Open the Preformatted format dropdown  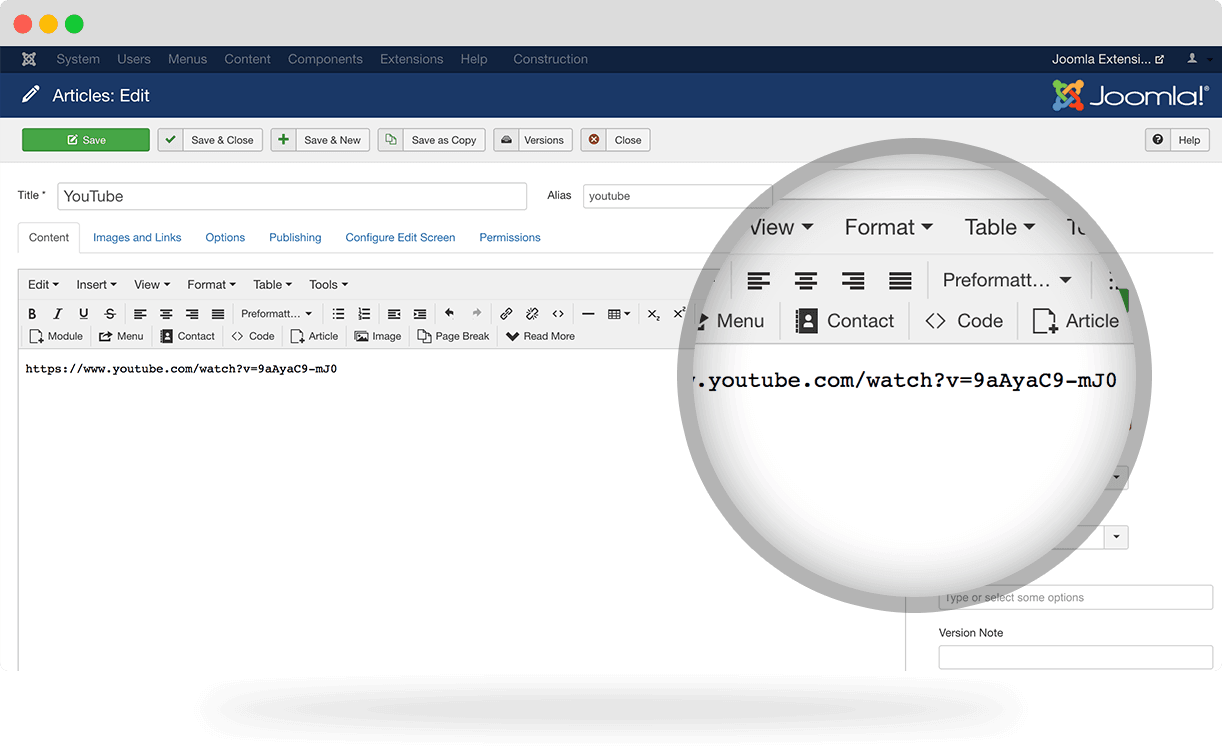point(276,314)
